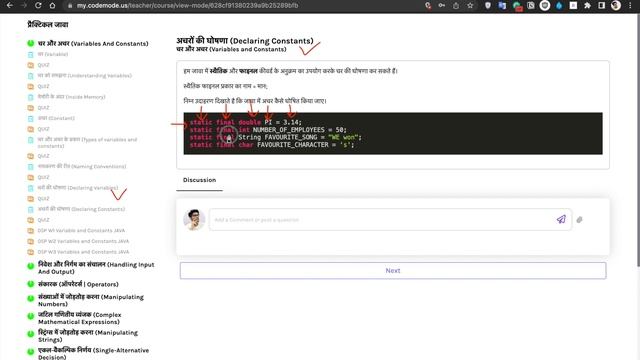Open the Understanding Variables lesson

pos(84,76)
